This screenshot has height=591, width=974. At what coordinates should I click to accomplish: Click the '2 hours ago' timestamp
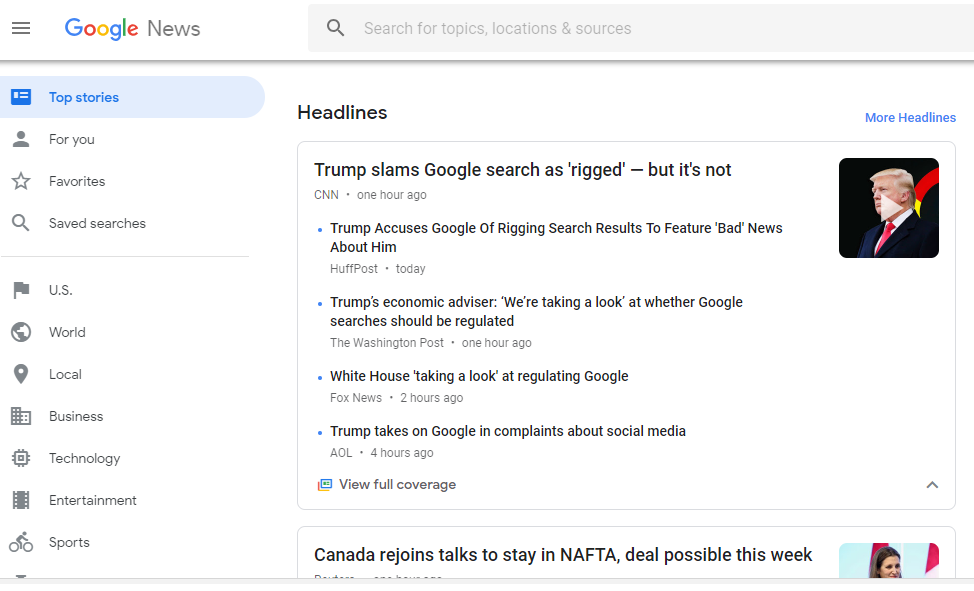pyautogui.click(x=432, y=398)
